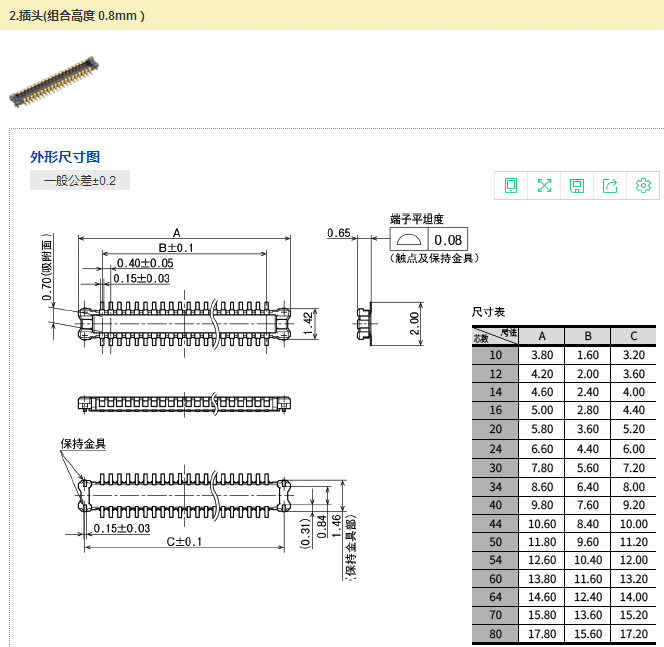This screenshot has width=664, height=647.
Task: Select column header B in dimension table
Action: (588, 336)
